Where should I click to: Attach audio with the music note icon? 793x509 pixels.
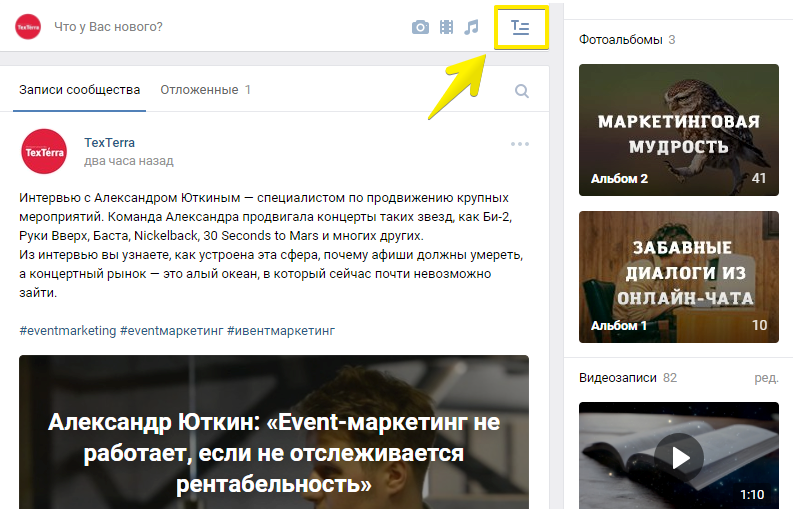pyautogui.click(x=472, y=27)
